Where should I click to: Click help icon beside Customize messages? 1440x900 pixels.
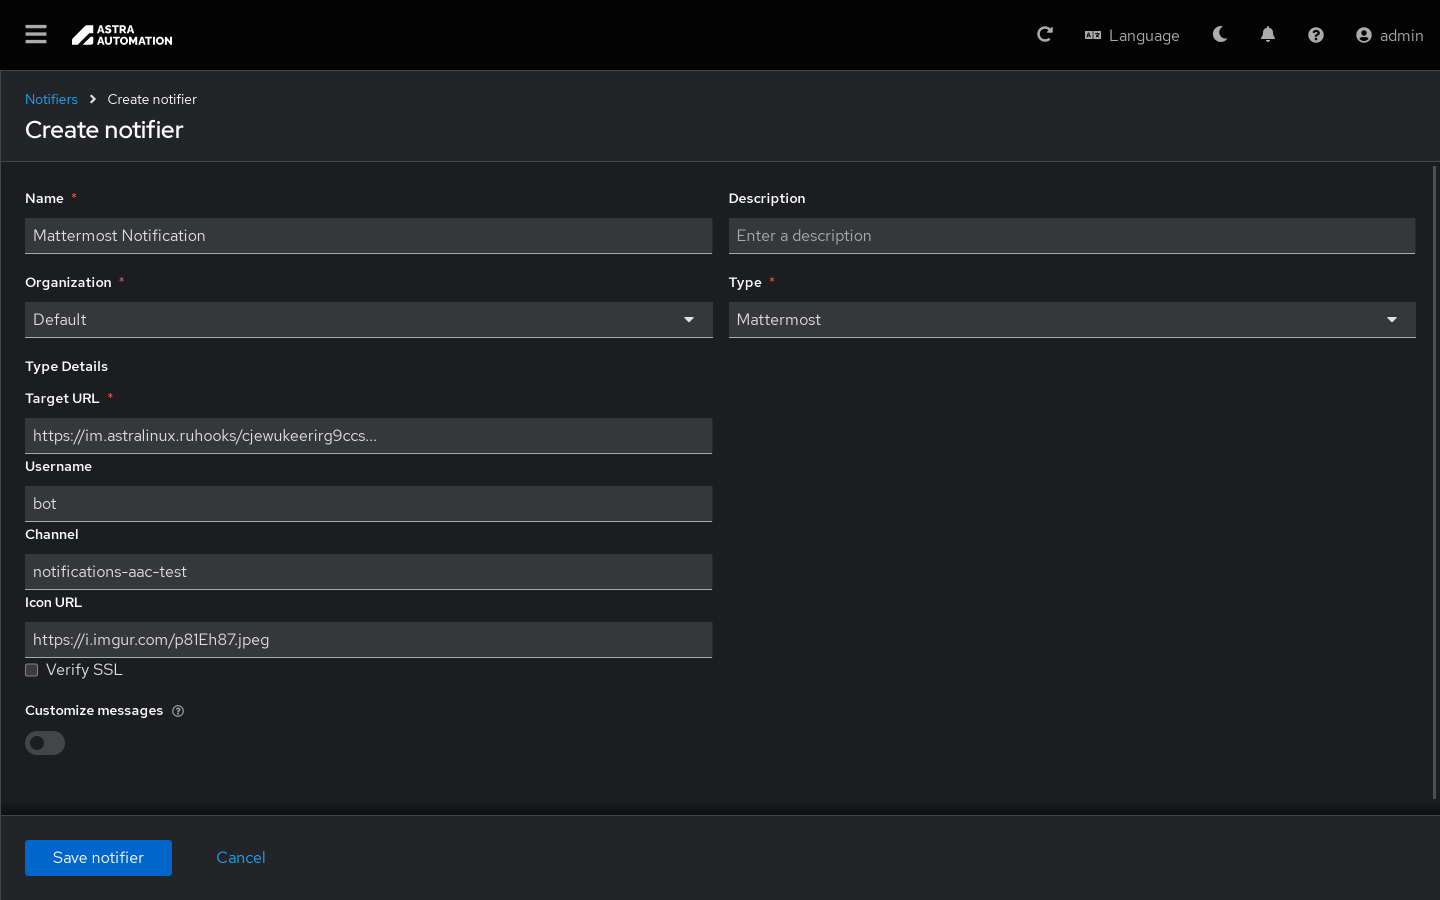click(178, 711)
